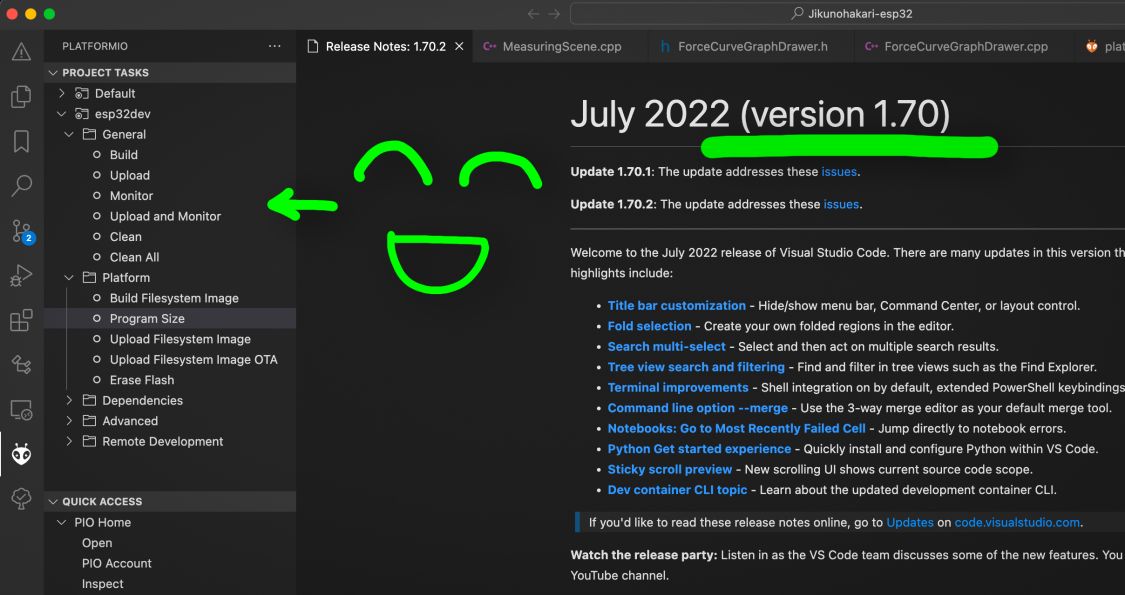
Task: Open the Terminal improvements link
Action: point(678,388)
